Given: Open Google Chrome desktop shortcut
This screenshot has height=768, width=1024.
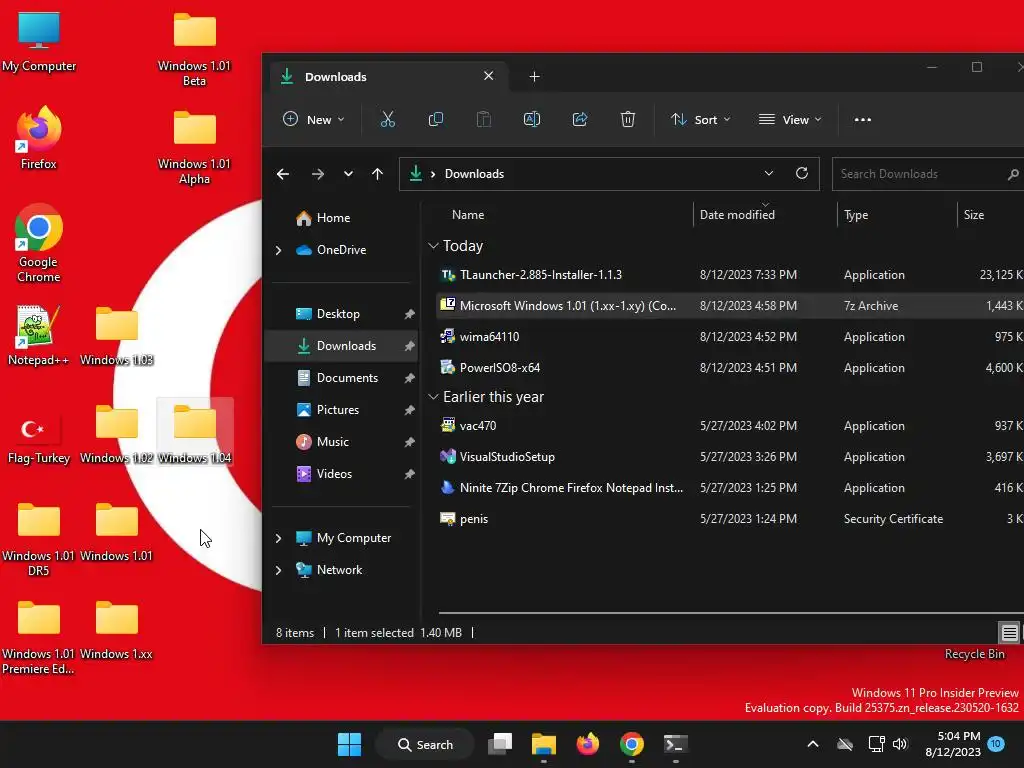Looking at the screenshot, I should pyautogui.click(x=39, y=243).
